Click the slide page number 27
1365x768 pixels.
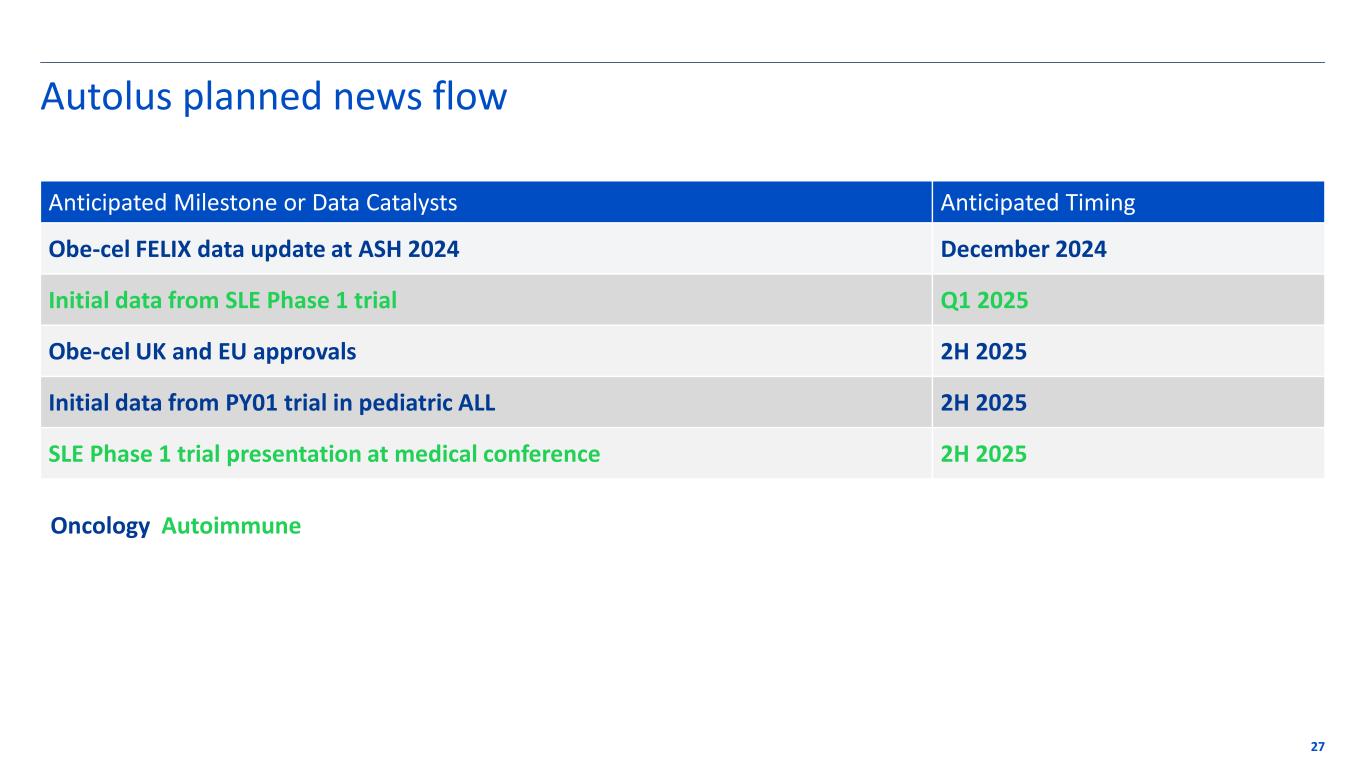pos(1317,747)
